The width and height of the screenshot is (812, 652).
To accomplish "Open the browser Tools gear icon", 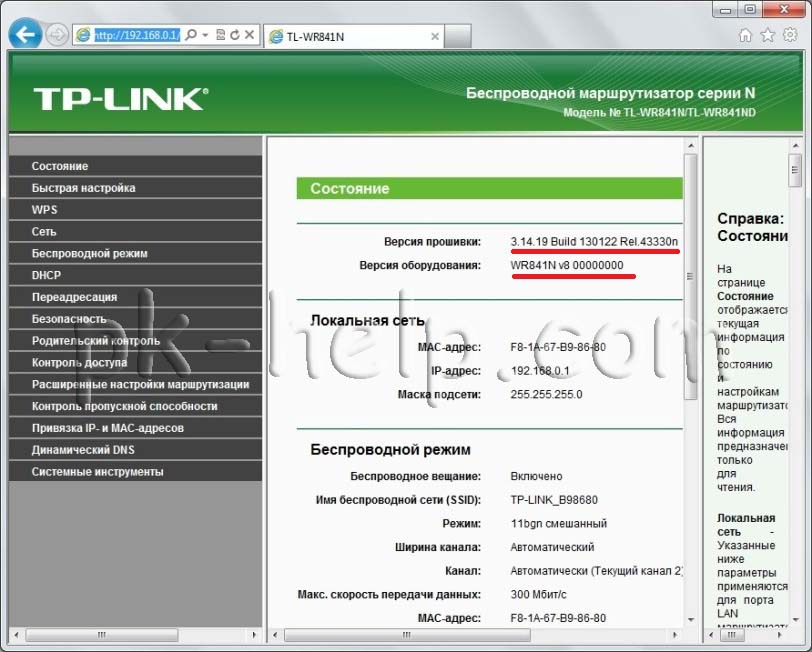I will click(790, 35).
